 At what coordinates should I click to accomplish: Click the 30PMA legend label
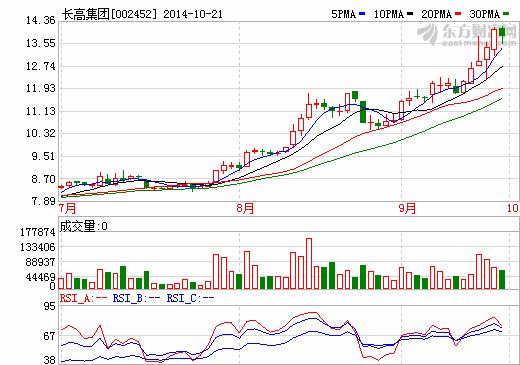coord(484,14)
